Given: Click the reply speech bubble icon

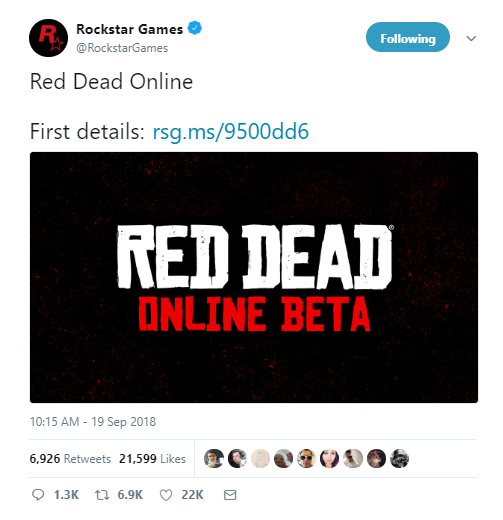Looking at the screenshot, I should (38, 495).
